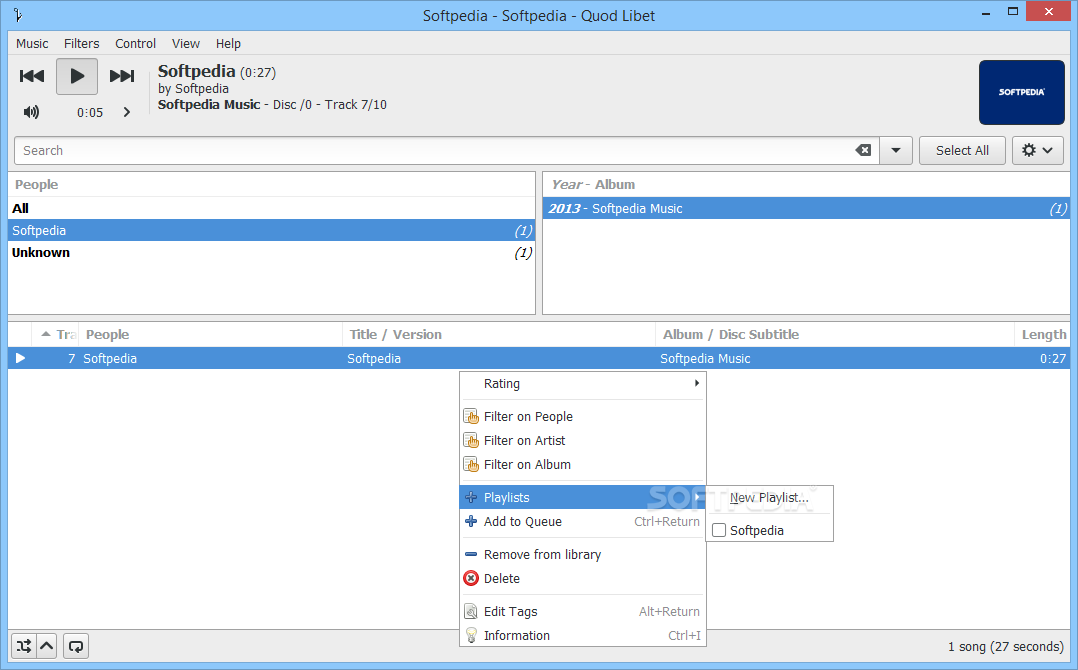Viewport: 1078px width, 670px height.
Task: Open the shuffle options up-arrow
Action: 47,646
